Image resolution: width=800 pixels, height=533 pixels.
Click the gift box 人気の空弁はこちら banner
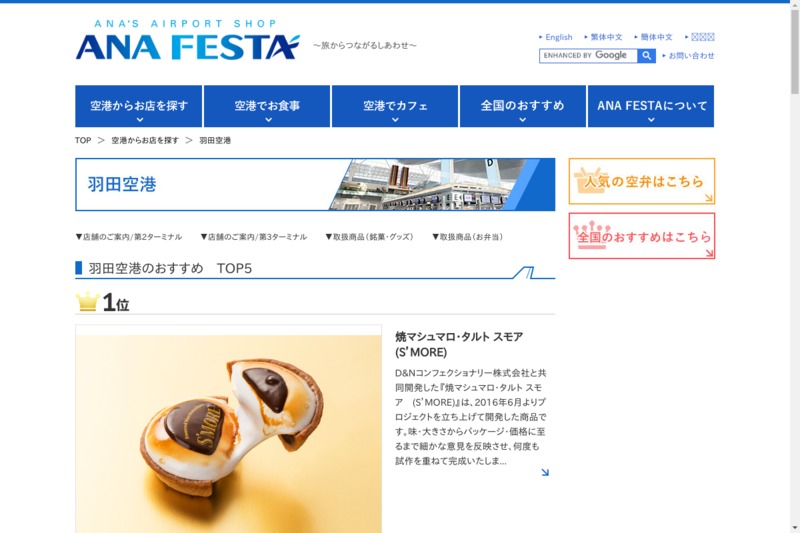point(642,181)
